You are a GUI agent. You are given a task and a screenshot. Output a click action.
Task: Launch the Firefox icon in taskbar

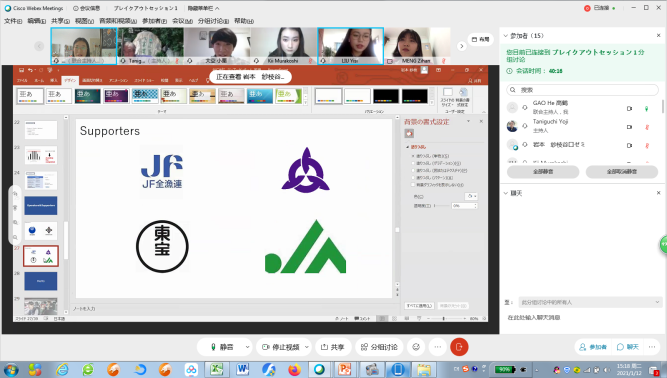(x=294, y=369)
